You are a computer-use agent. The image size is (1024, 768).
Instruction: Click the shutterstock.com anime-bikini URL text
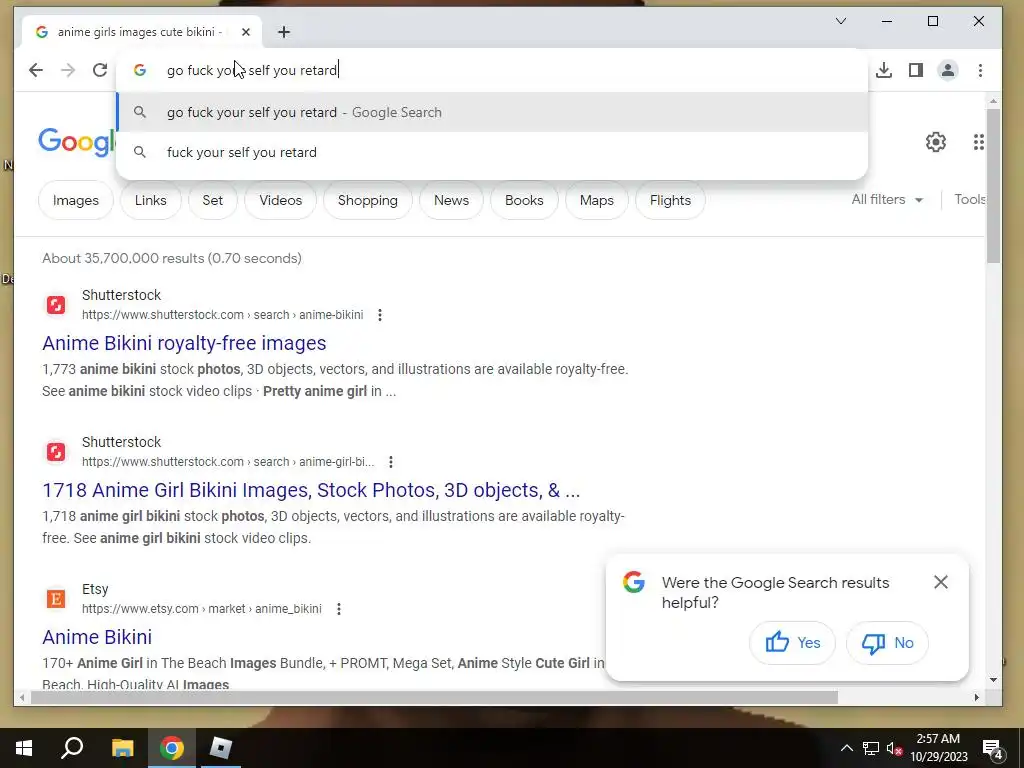coord(223,315)
